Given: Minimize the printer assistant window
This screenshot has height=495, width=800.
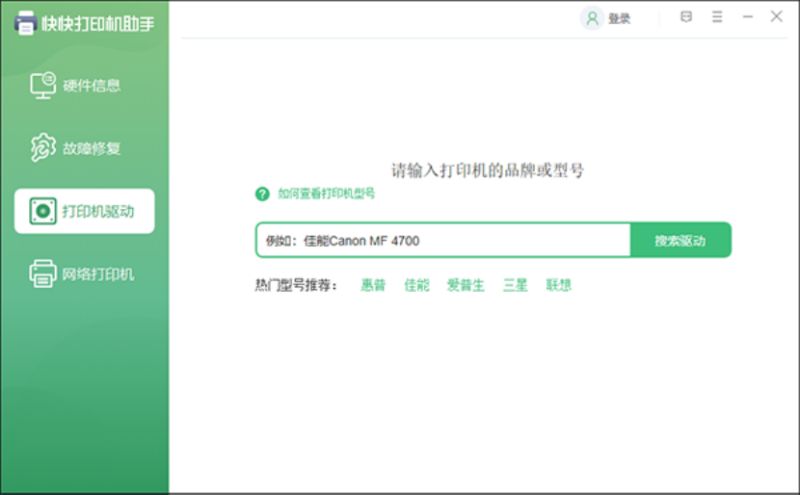Looking at the screenshot, I should [x=747, y=17].
